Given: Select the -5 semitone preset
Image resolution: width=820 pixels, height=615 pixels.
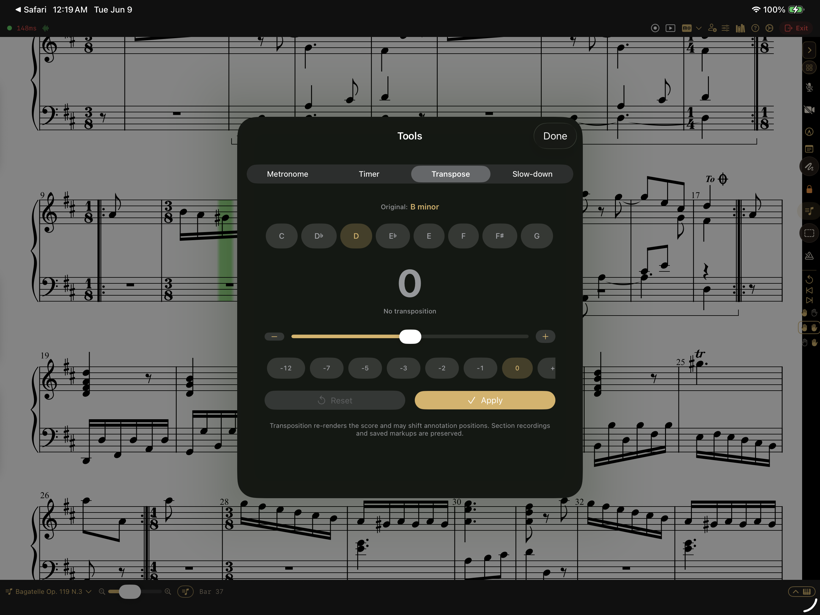Looking at the screenshot, I should tap(365, 368).
